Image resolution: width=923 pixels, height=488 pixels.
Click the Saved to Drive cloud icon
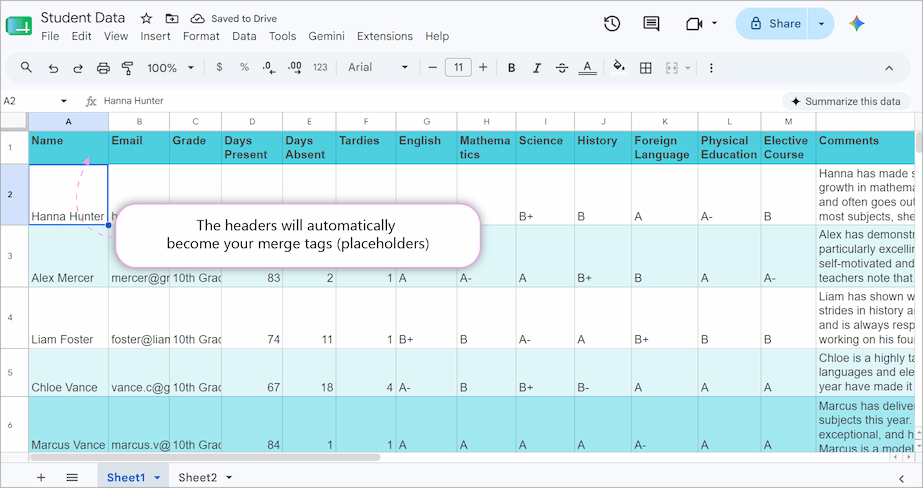[x=198, y=18]
